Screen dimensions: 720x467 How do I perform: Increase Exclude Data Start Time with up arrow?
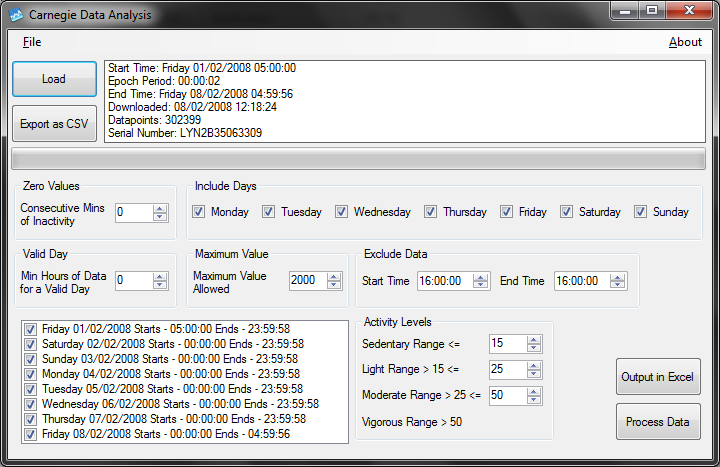[x=481, y=276]
